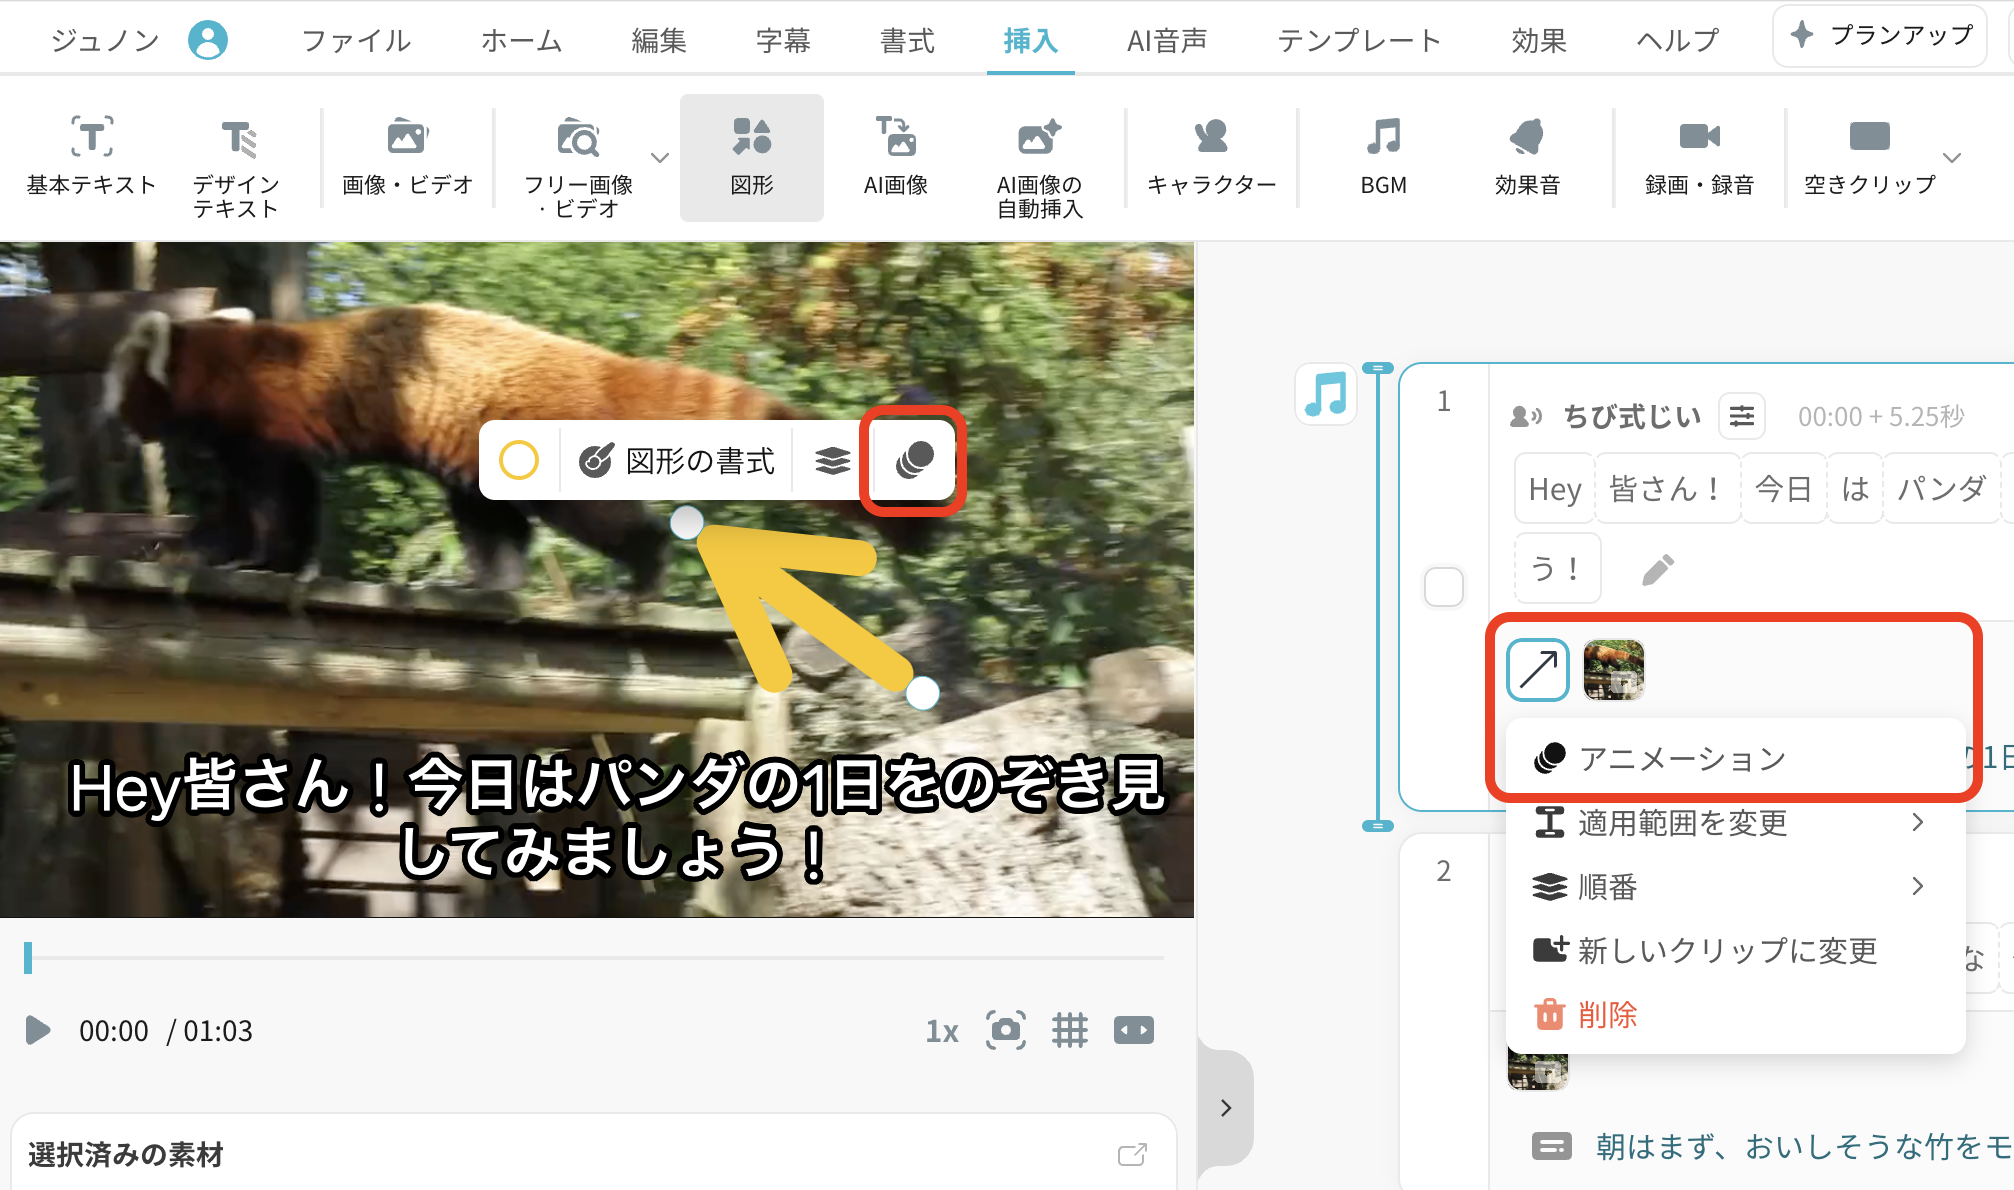Insert 空きクリップ blank clip
The image size is (2014, 1190).
click(x=1869, y=156)
